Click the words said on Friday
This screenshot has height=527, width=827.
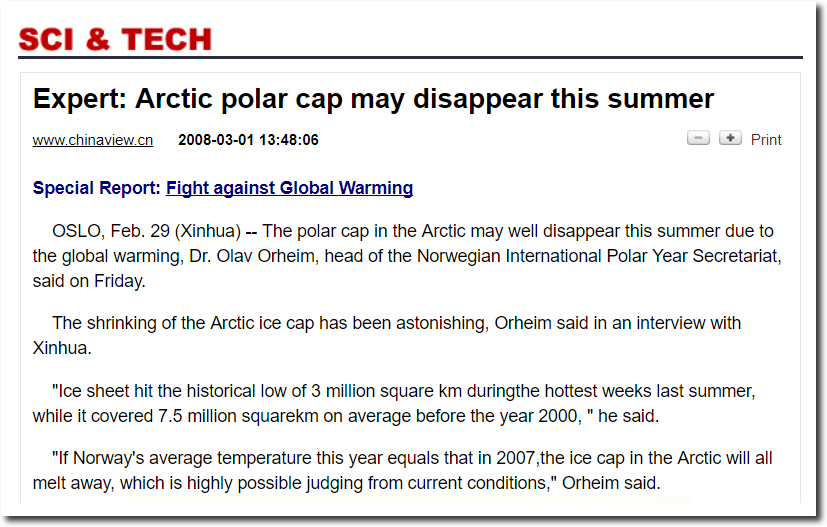[x=89, y=281]
